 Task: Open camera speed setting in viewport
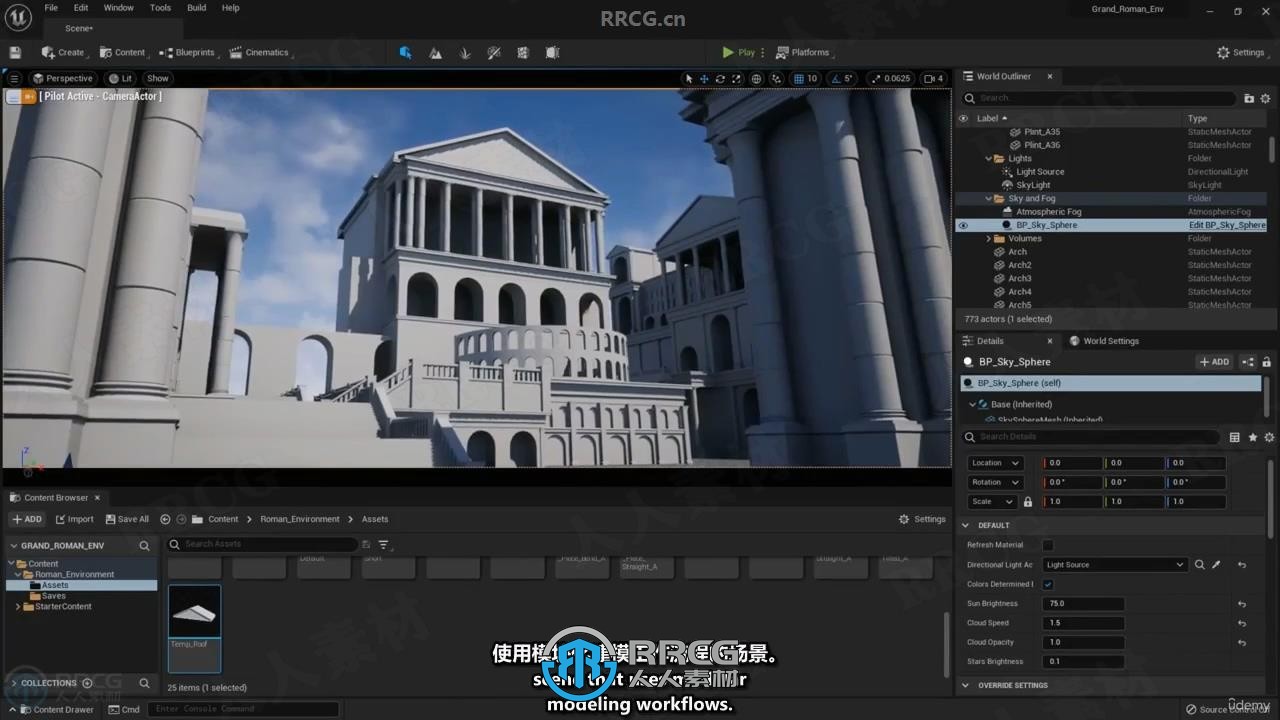click(x=933, y=78)
